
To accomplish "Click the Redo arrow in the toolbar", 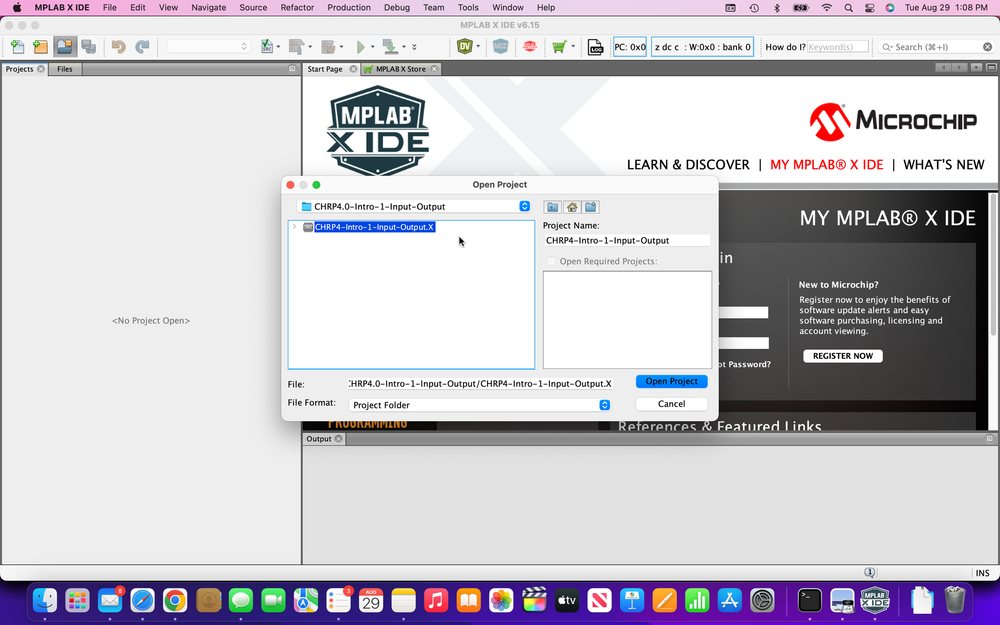I will tap(142, 46).
